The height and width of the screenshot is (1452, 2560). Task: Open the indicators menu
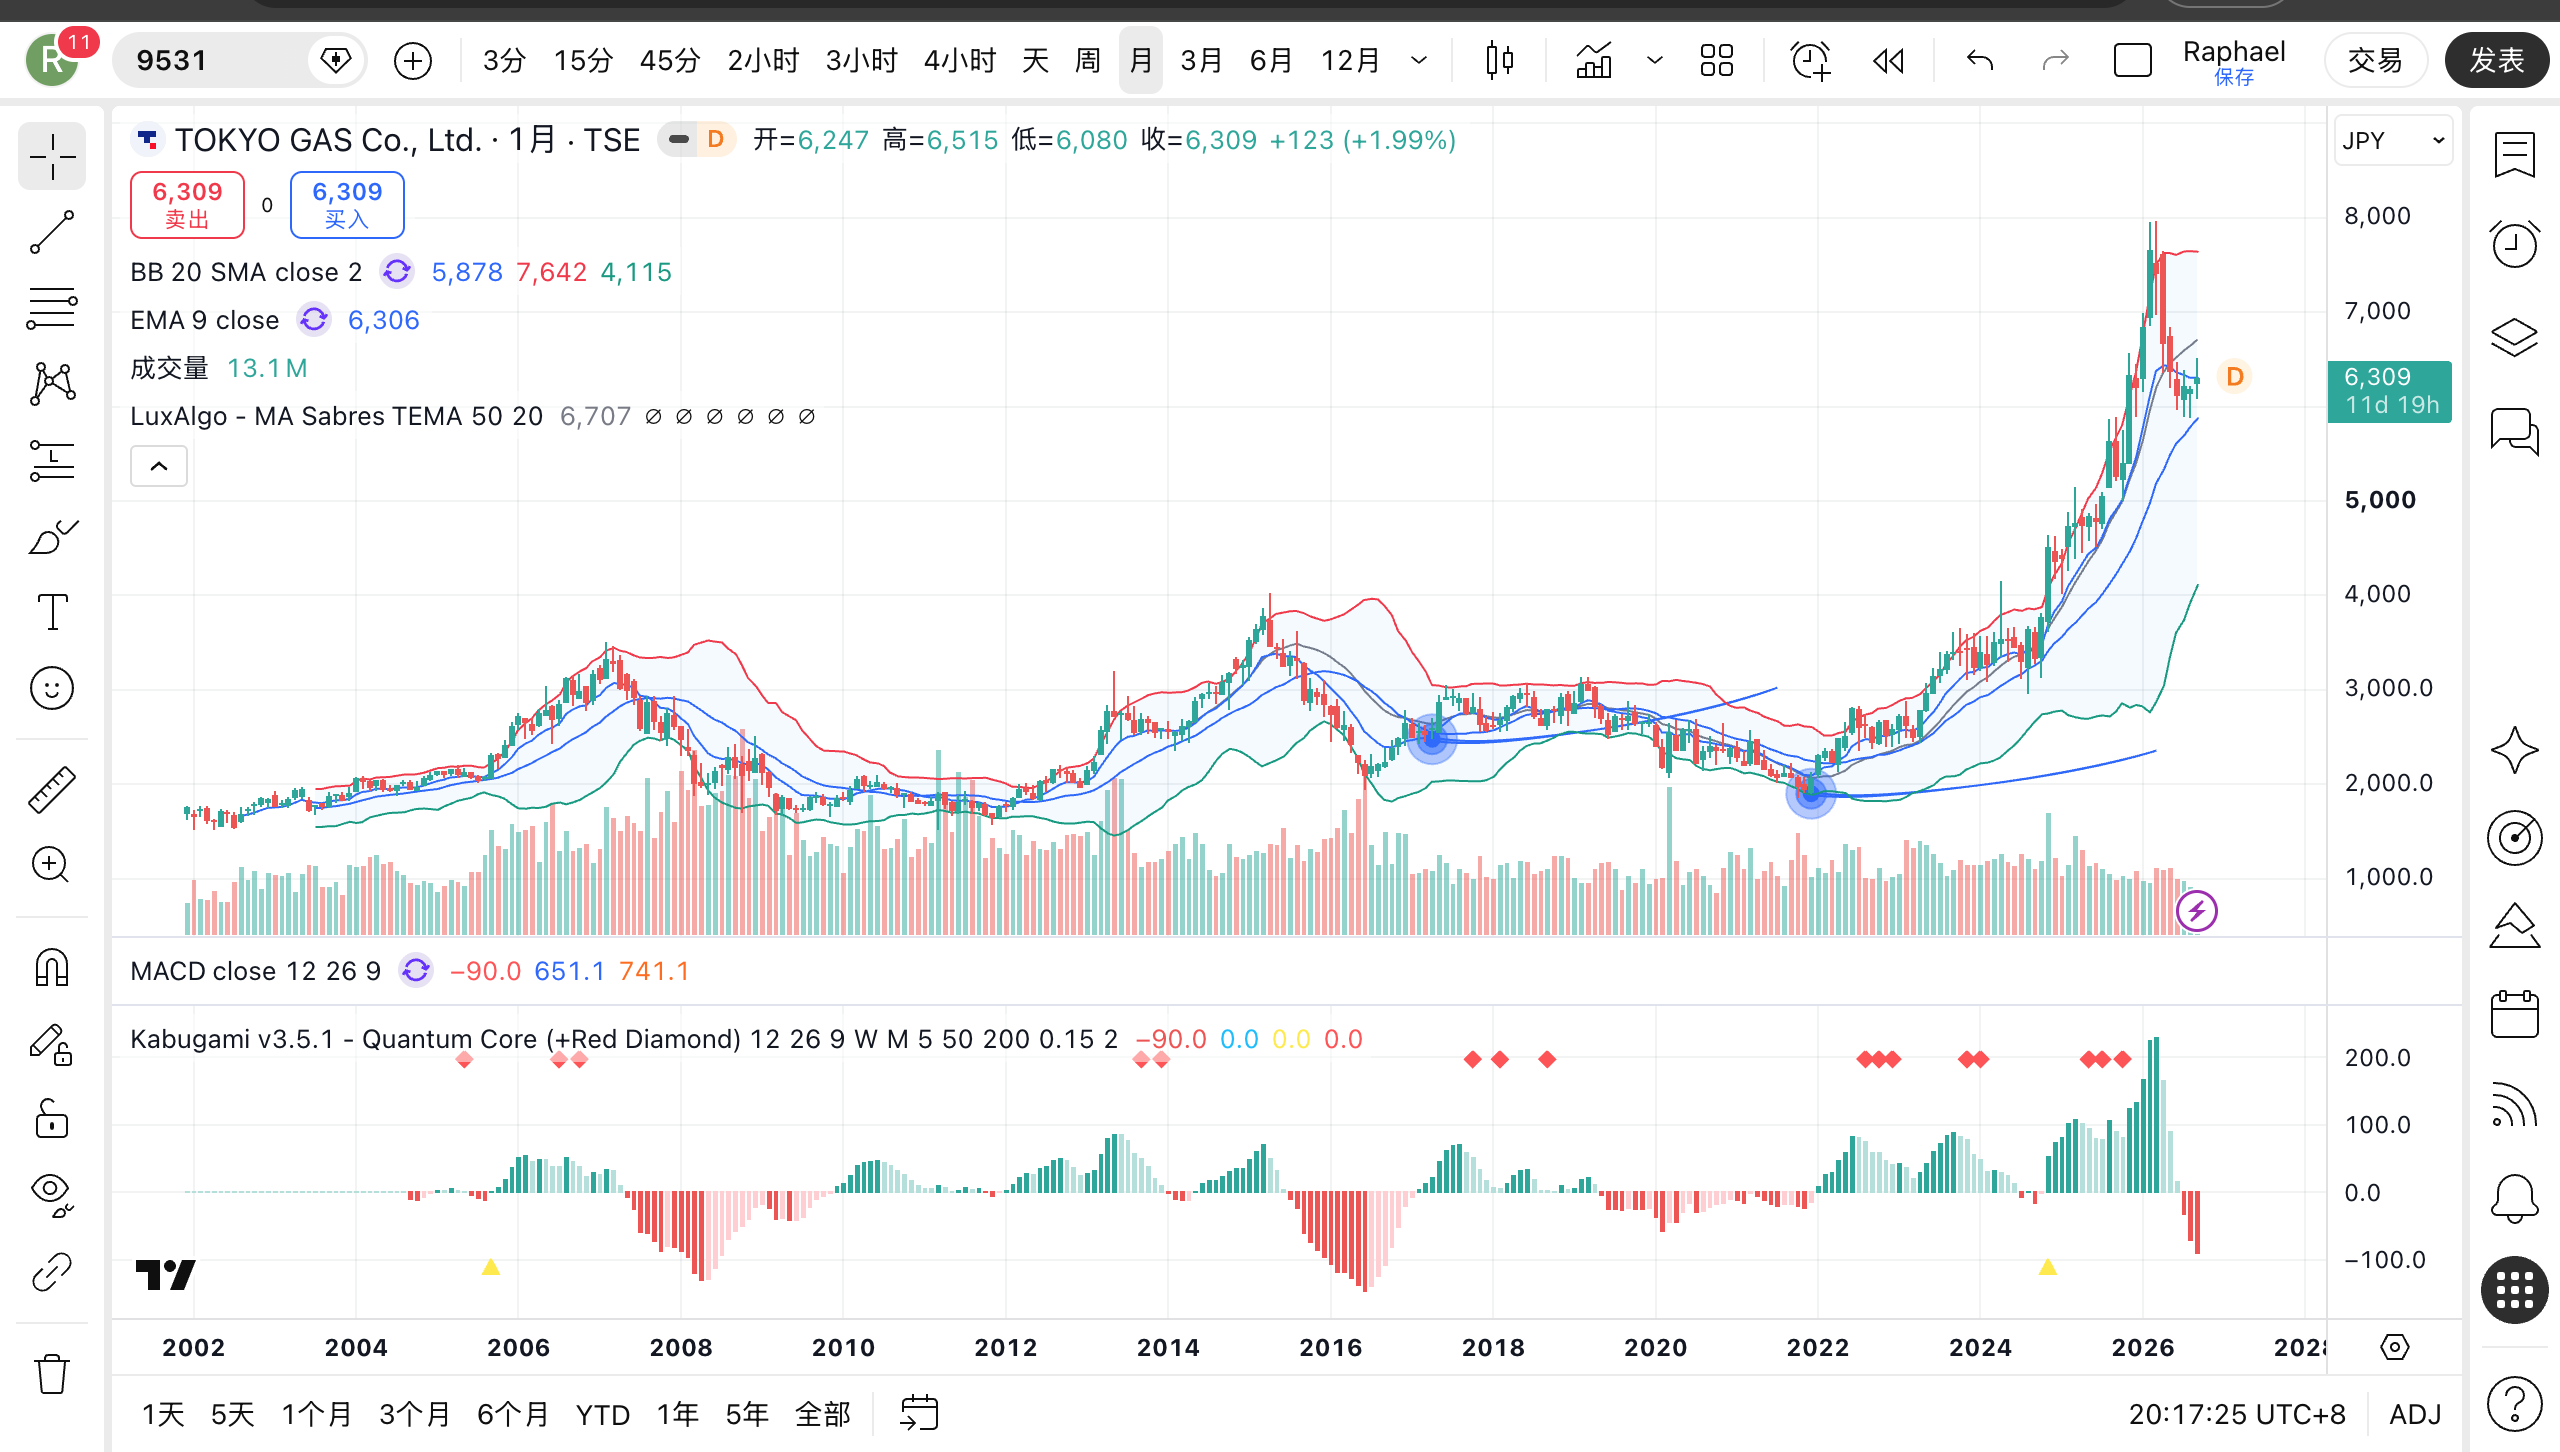(x=1594, y=60)
